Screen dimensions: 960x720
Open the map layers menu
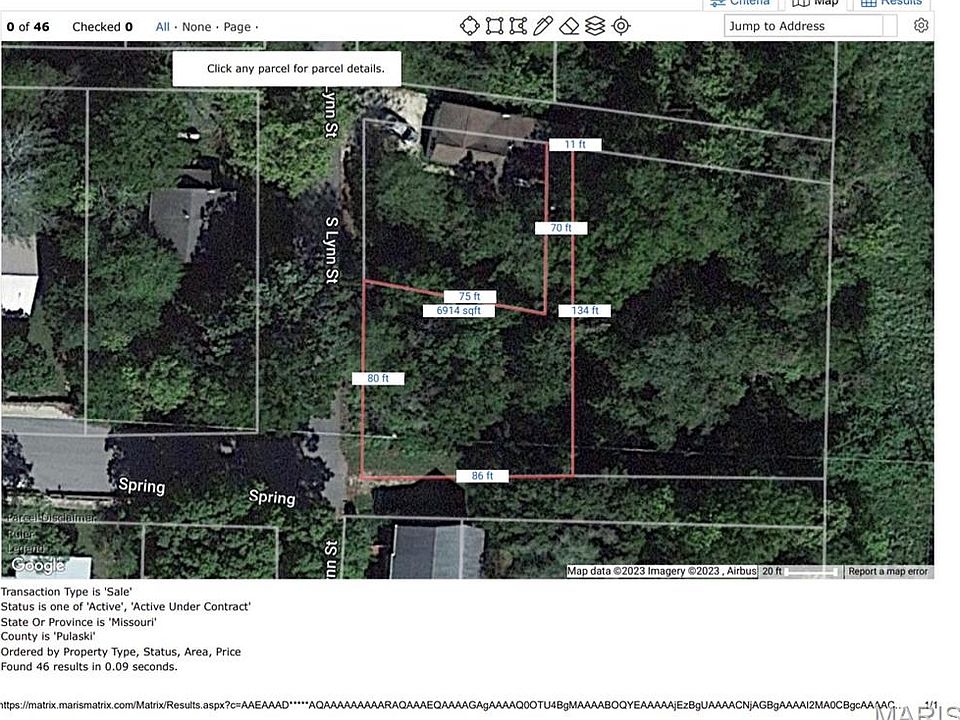tap(595, 26)
